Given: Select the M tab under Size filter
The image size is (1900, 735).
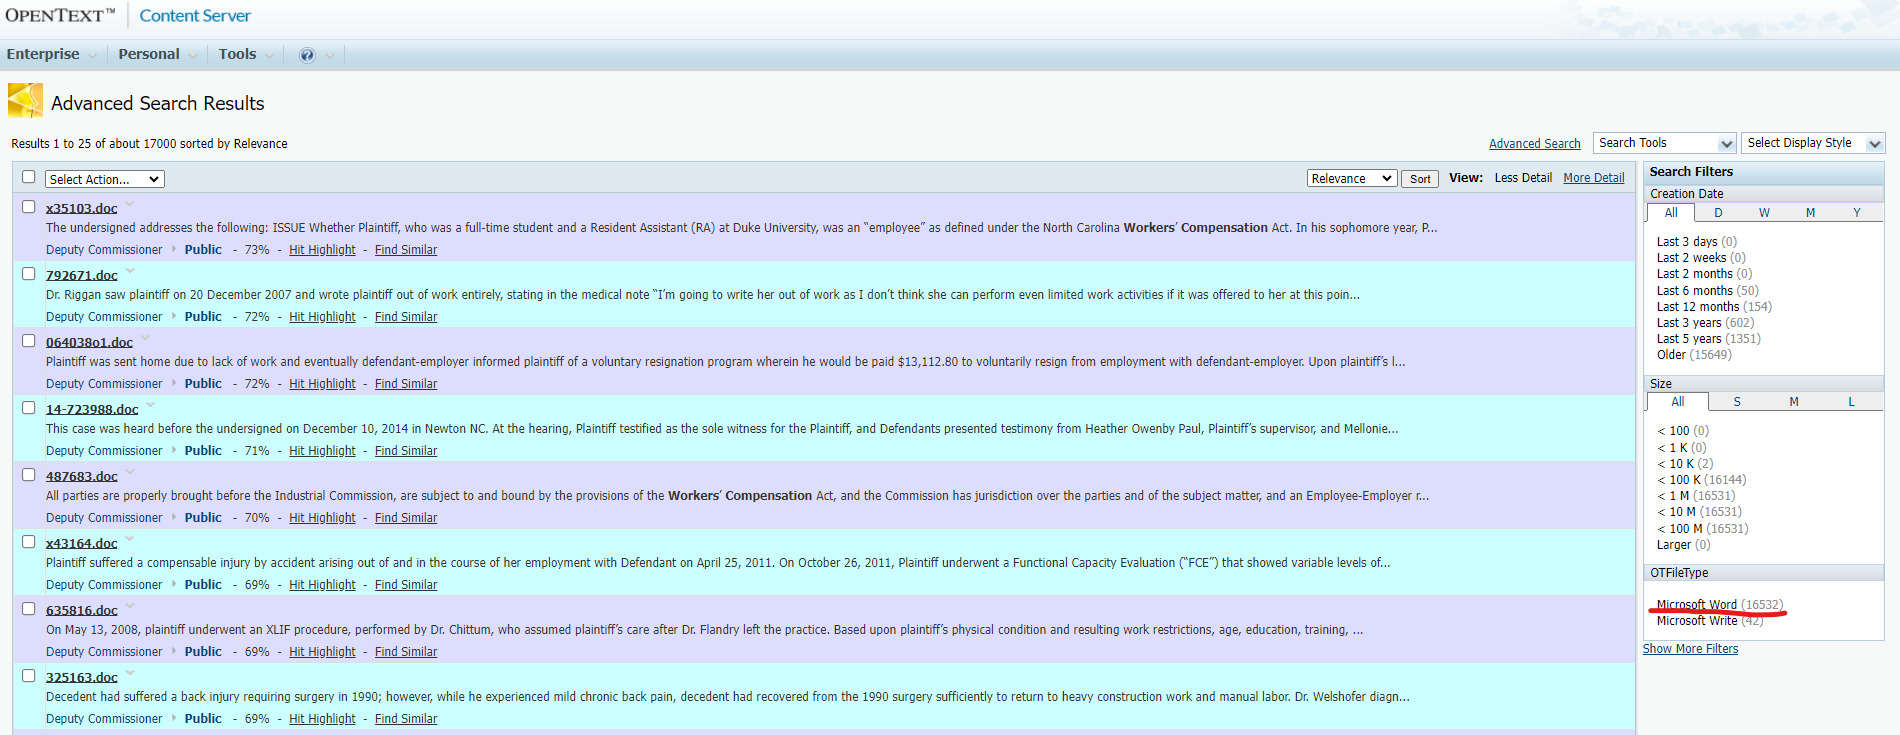Looking at the screenshot, I should point(1794,401).
